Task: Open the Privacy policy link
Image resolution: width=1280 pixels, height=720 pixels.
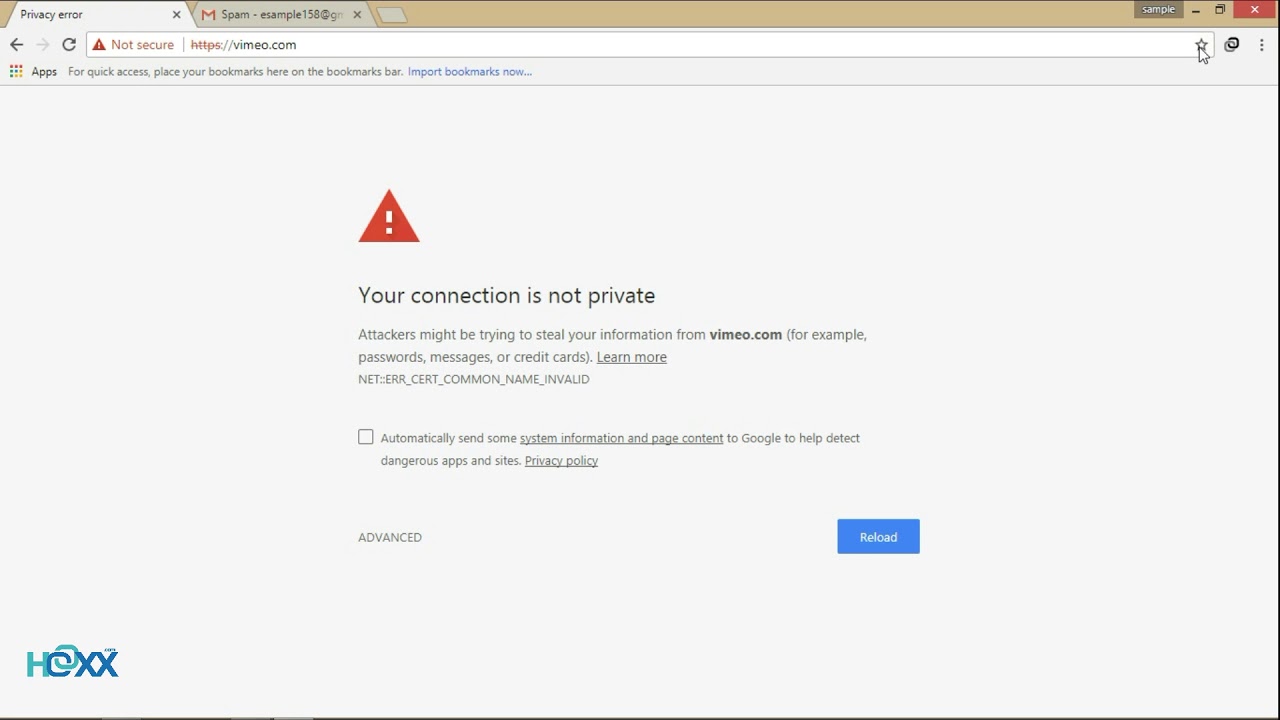Action: 561,461
